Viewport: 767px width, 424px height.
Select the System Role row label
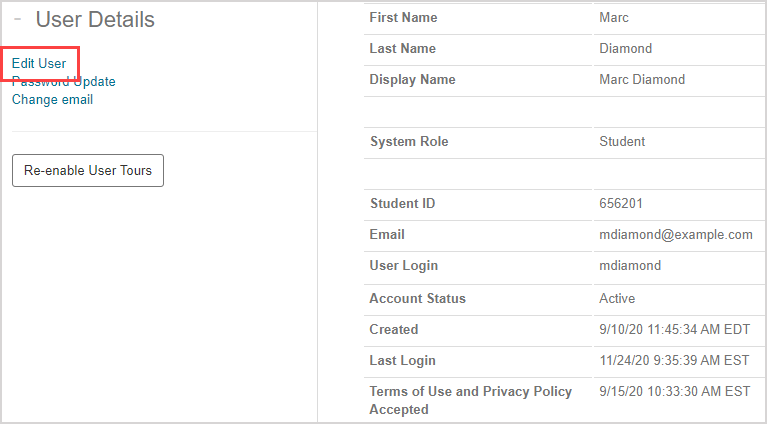click(409, 142)
